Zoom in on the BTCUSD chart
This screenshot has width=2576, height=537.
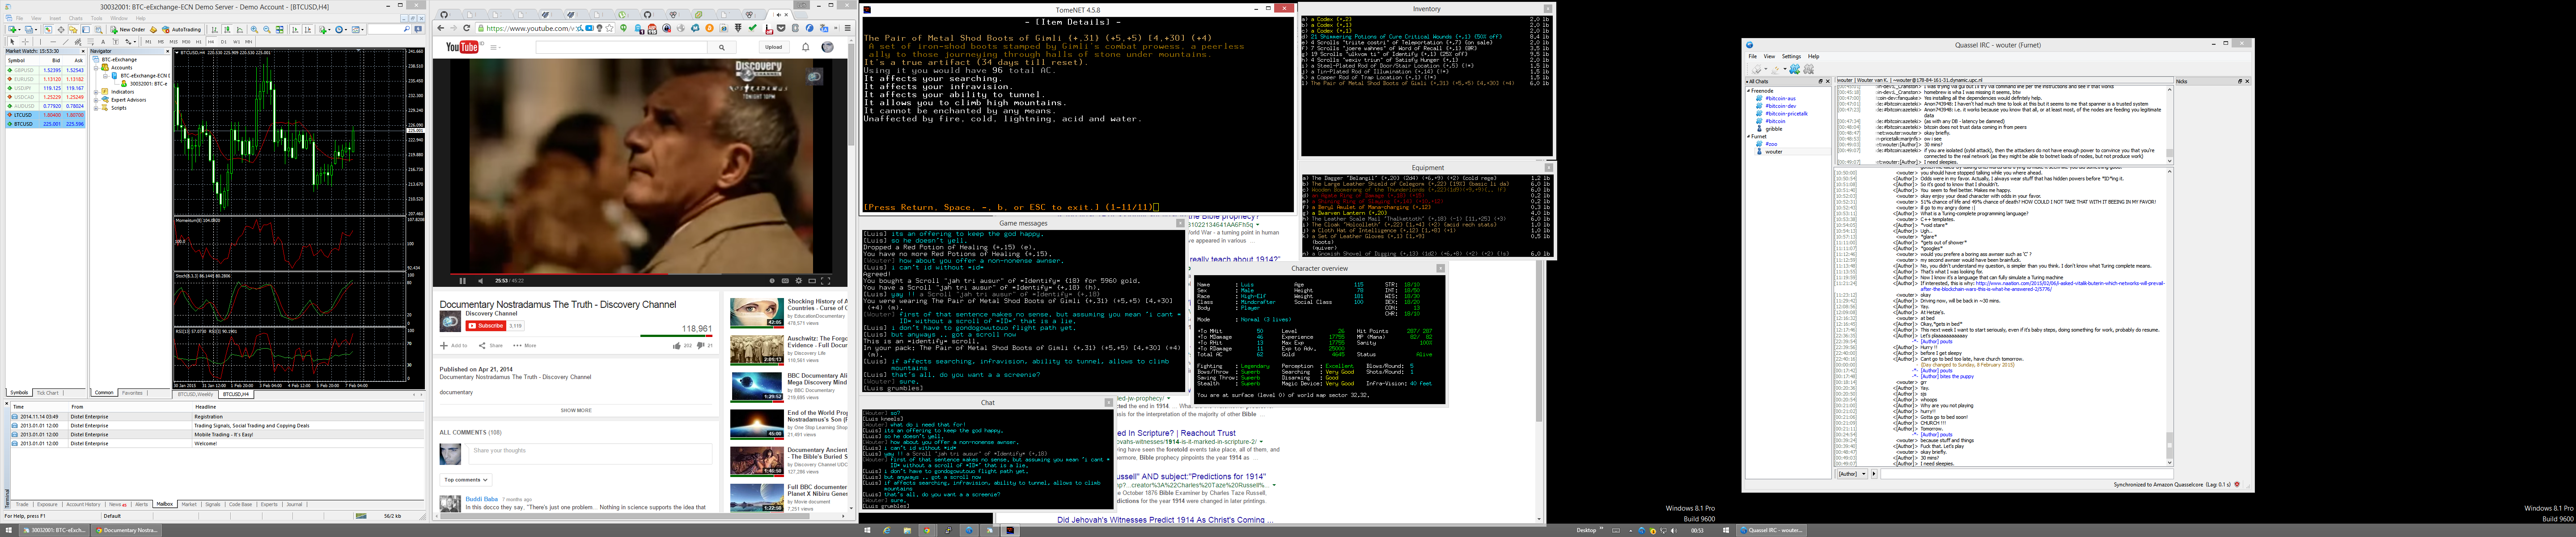[254, 30]
